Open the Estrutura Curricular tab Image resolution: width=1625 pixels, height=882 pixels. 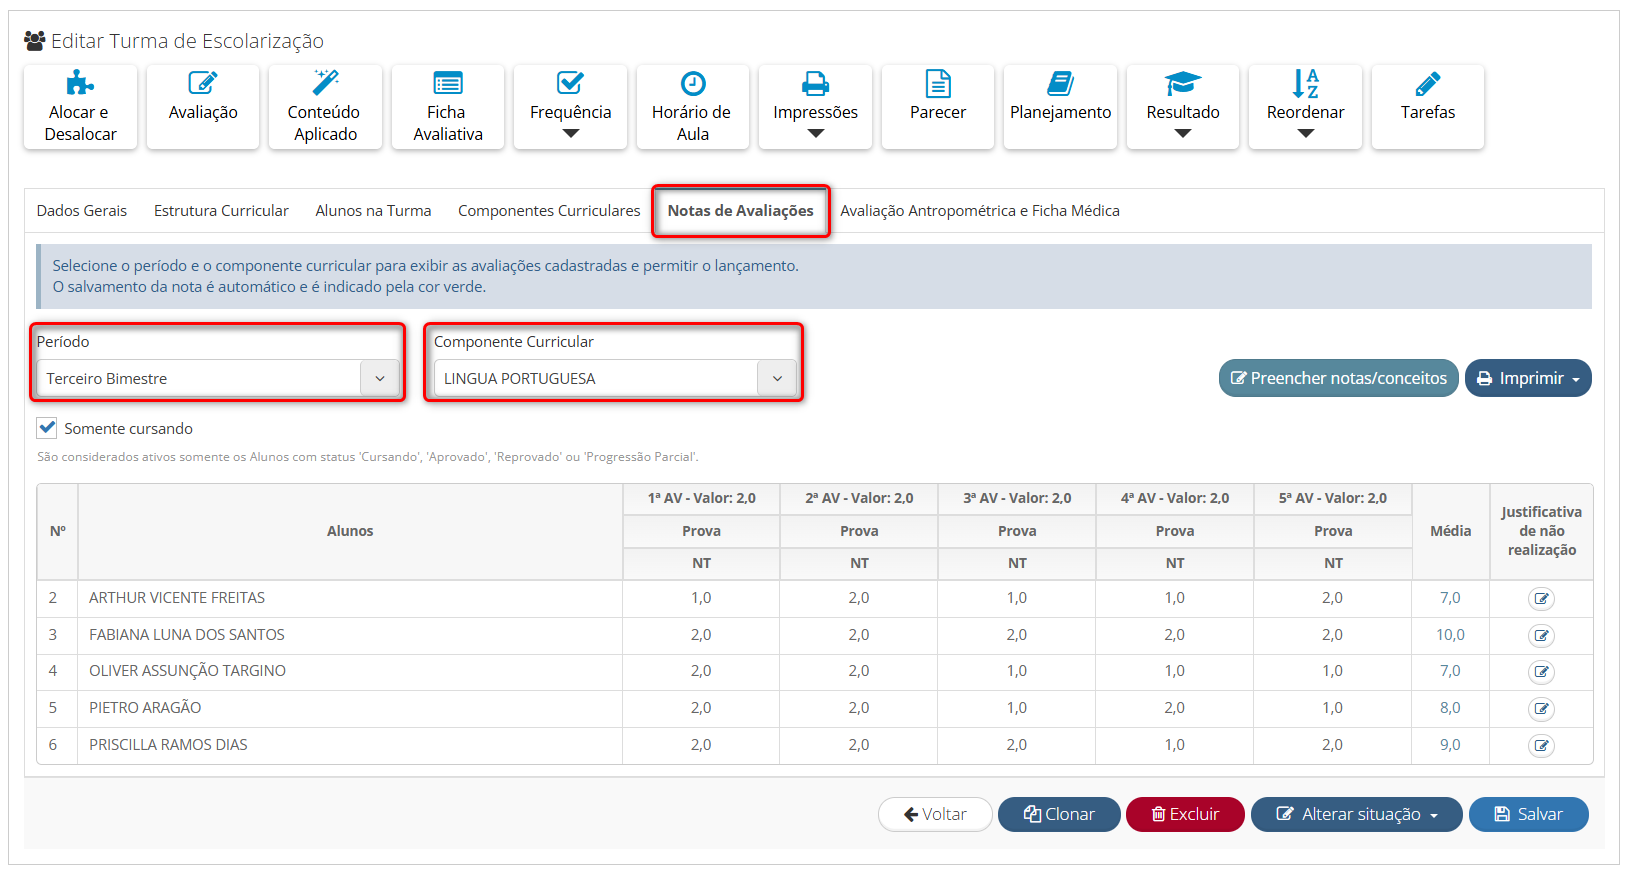pos(221,211)
